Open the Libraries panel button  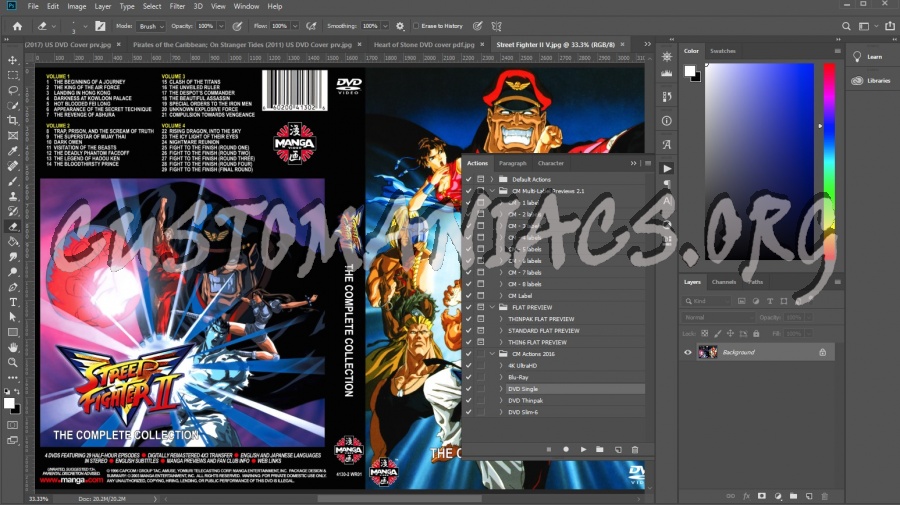[x=871, y=80]
